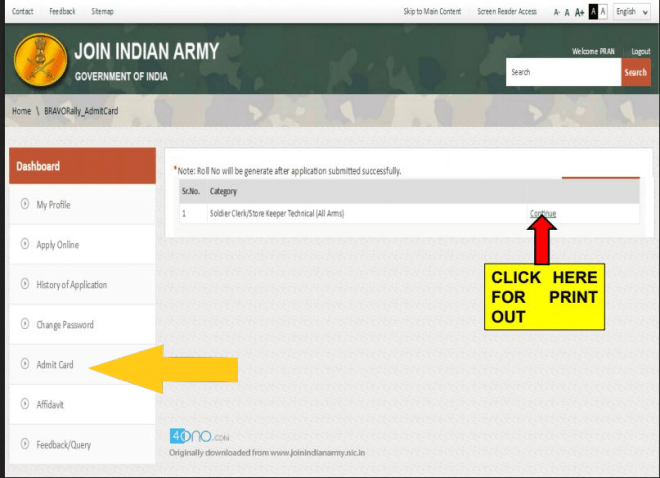660x478 pixels.
Task: Switch to dark high-contrast theme (black A)
Action: click(x=593, y=12)
